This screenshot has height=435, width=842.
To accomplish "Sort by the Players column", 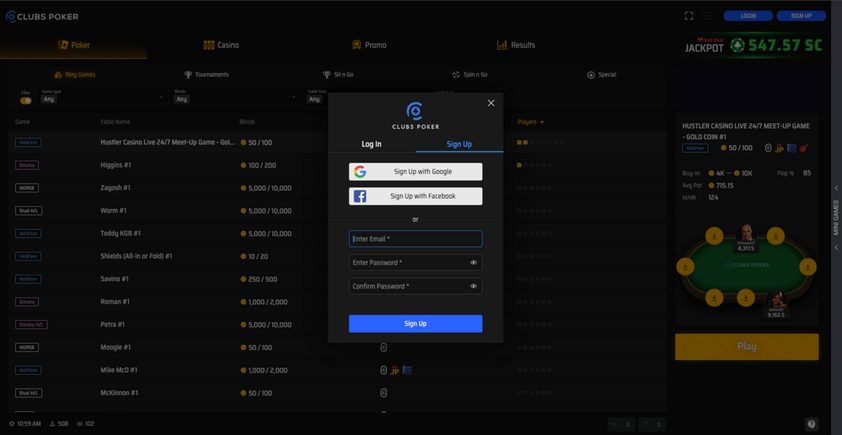I will (x=531, y=122).
